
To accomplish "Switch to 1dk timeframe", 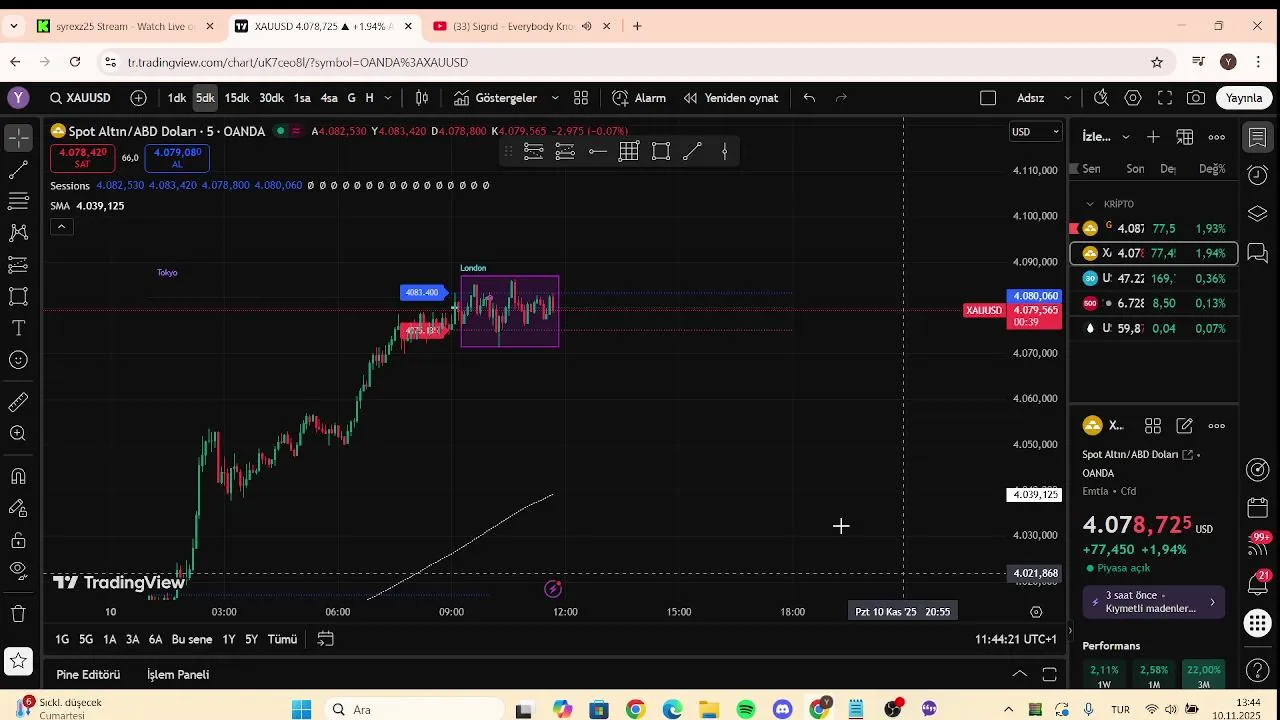I will coord(177,98).
